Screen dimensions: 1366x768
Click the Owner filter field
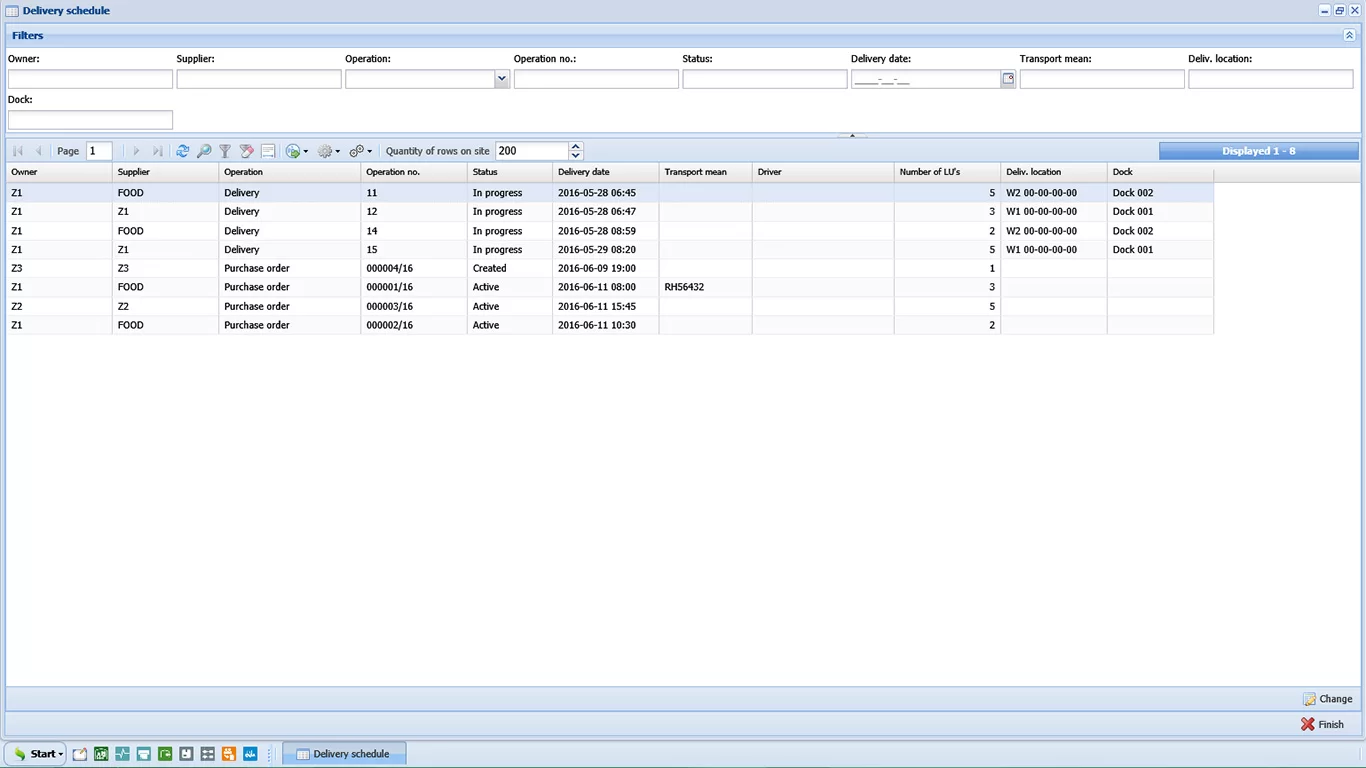(x=90, y=79)
